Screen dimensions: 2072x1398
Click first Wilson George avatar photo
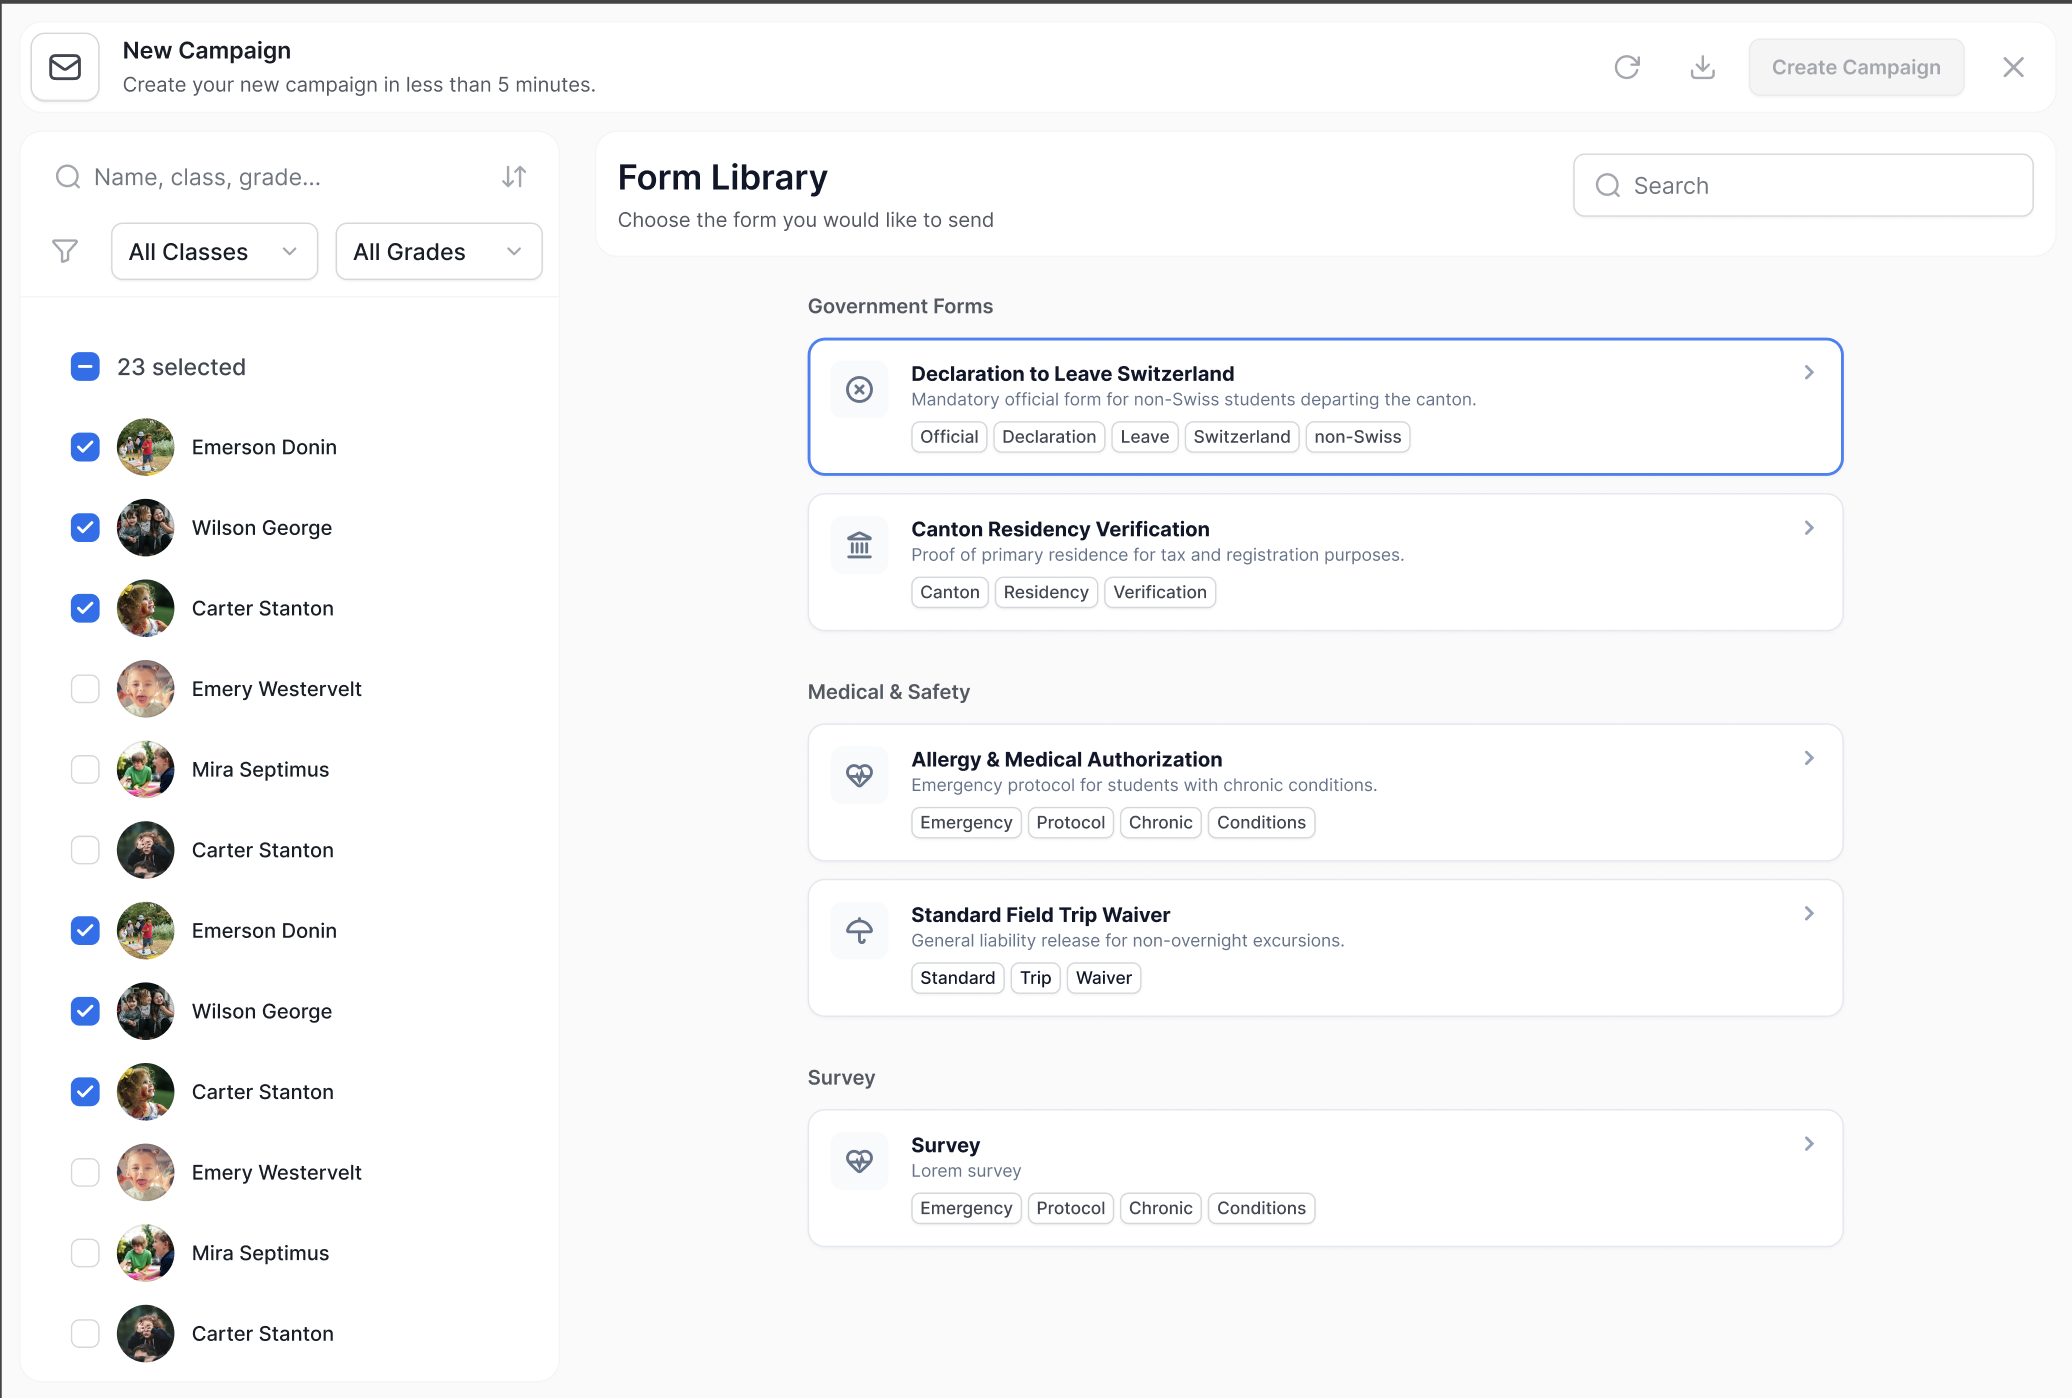coord(145,527)
